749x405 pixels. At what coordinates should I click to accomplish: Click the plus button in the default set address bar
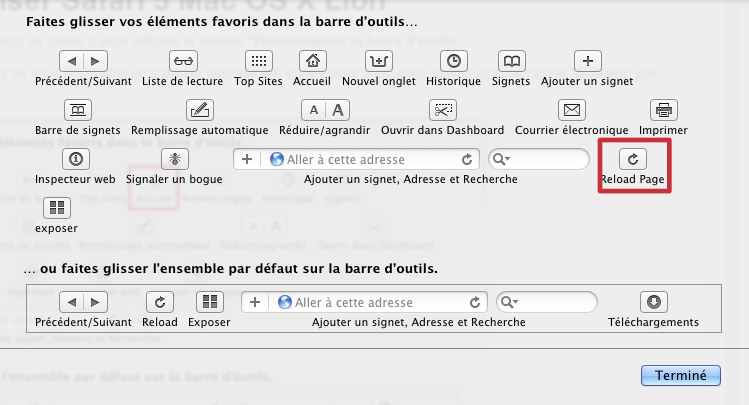255,302
